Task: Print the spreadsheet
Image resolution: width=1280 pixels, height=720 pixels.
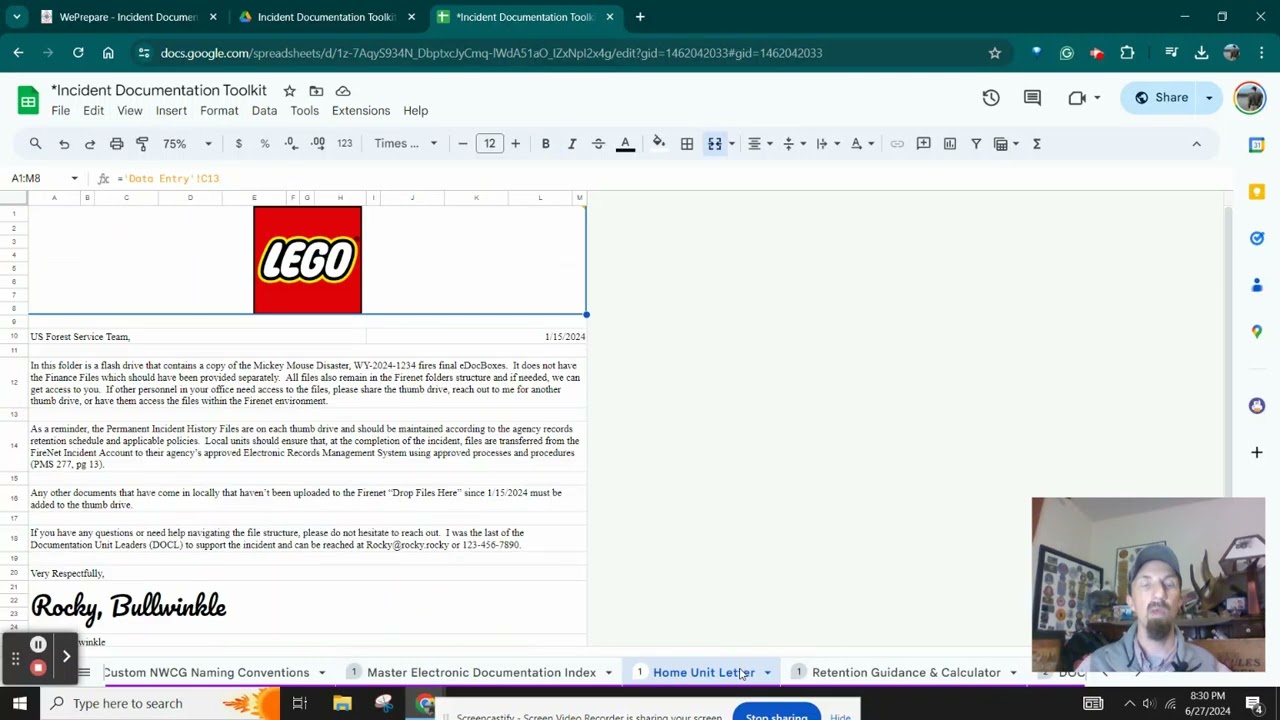Action: pos(116,144)
